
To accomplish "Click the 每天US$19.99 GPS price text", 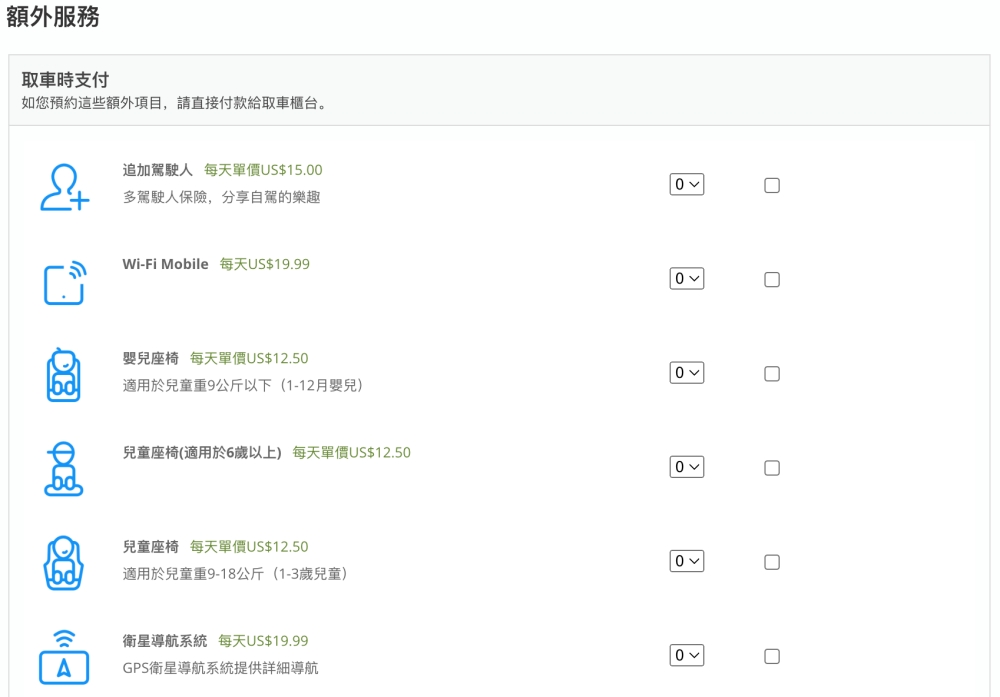I will coord(263,641).
